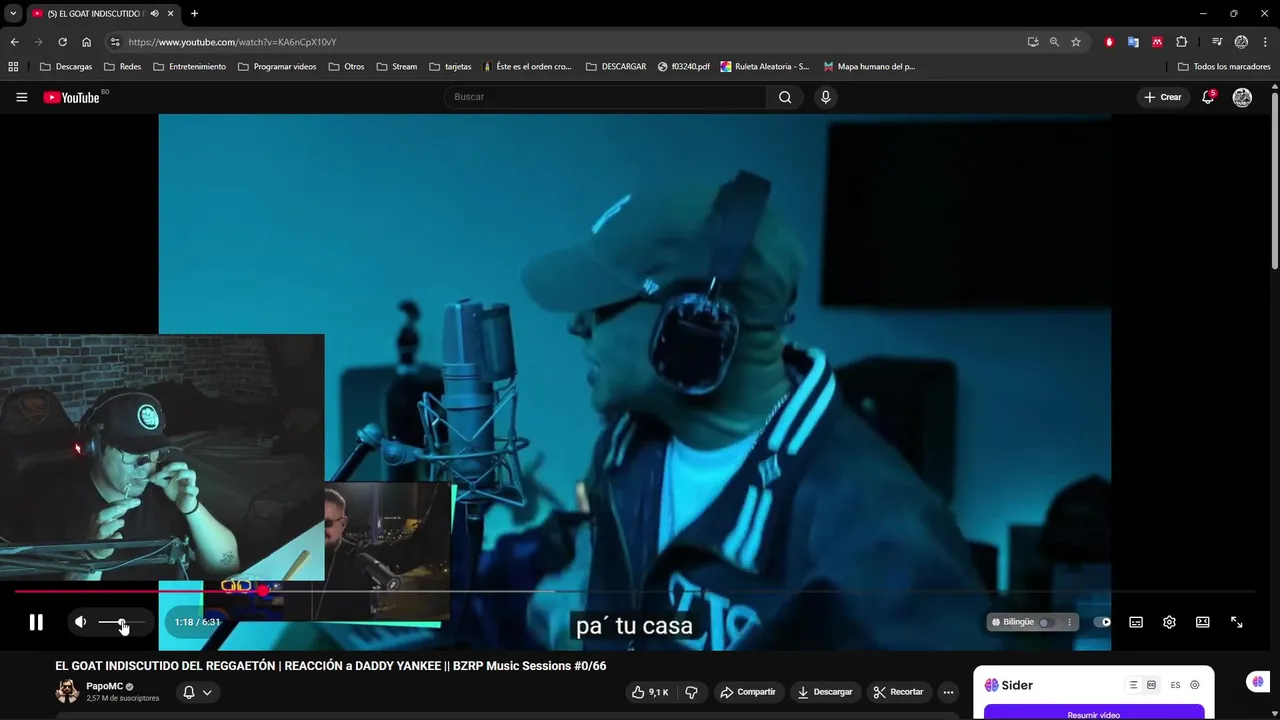
Task: Start voice search with microphone
Action: point(825,97)
